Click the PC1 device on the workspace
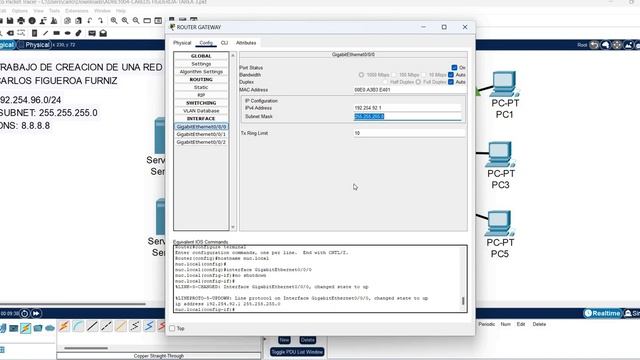 (x=504, y=84)
